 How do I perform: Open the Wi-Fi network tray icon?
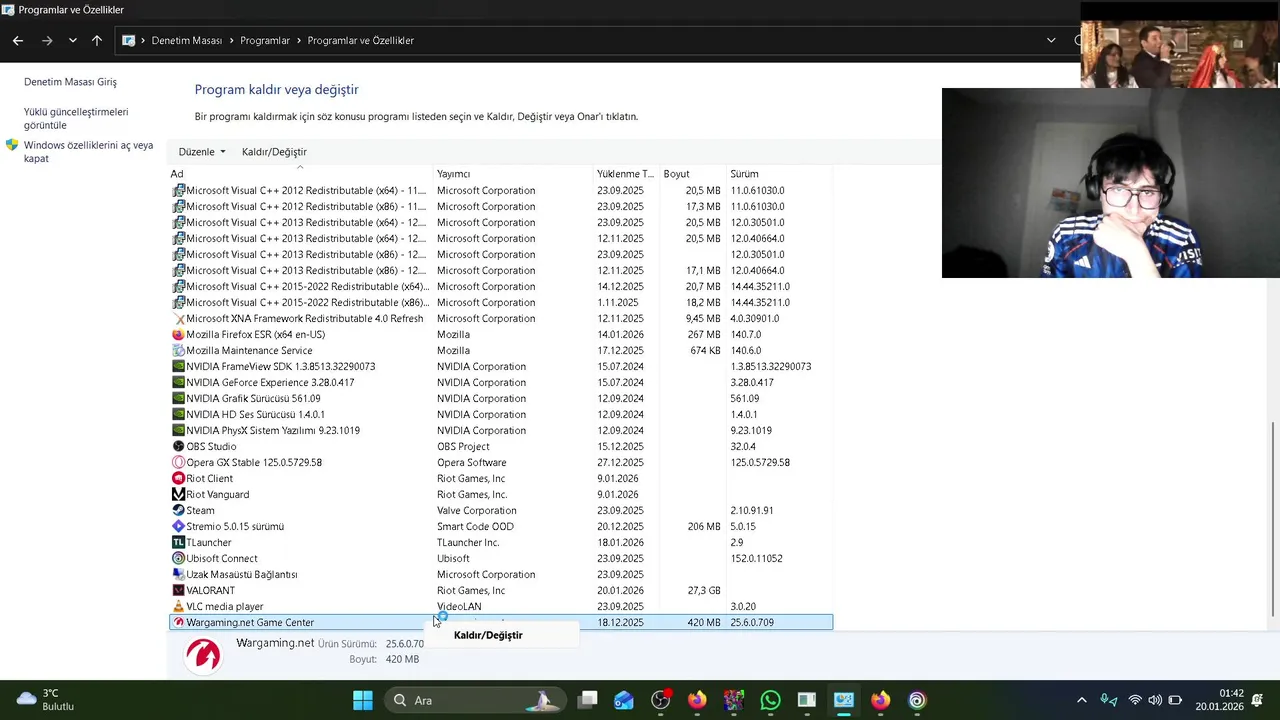tap(1135, 700)
